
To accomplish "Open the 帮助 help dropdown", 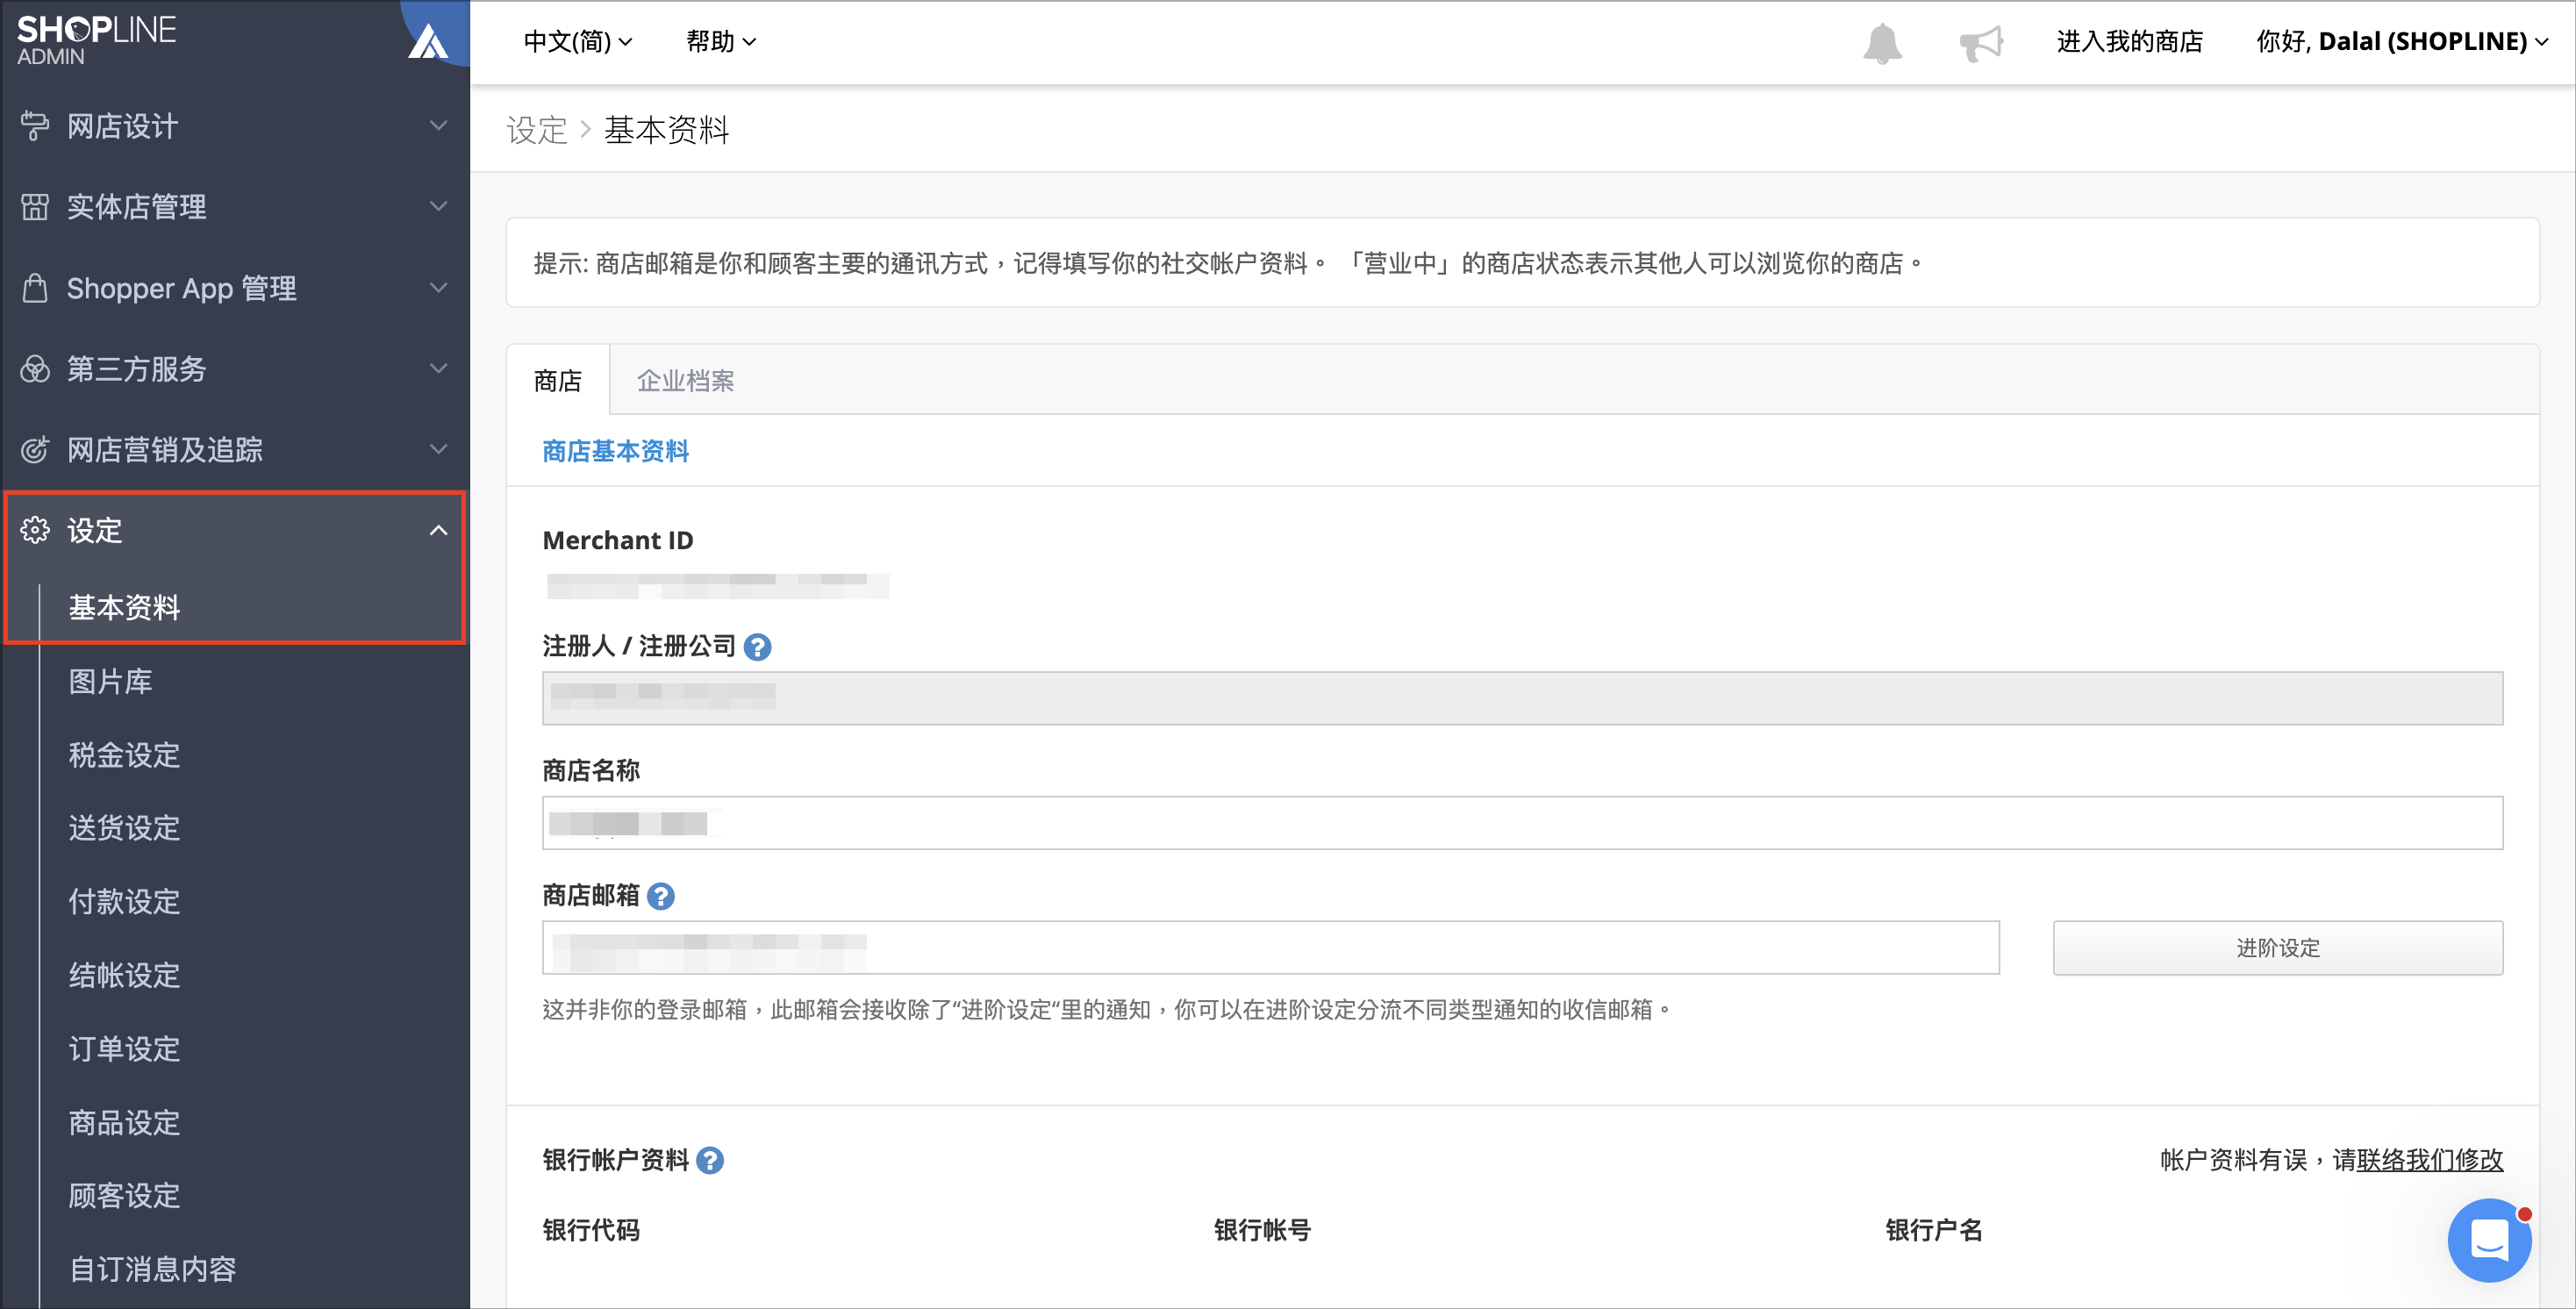I will 721,42.
